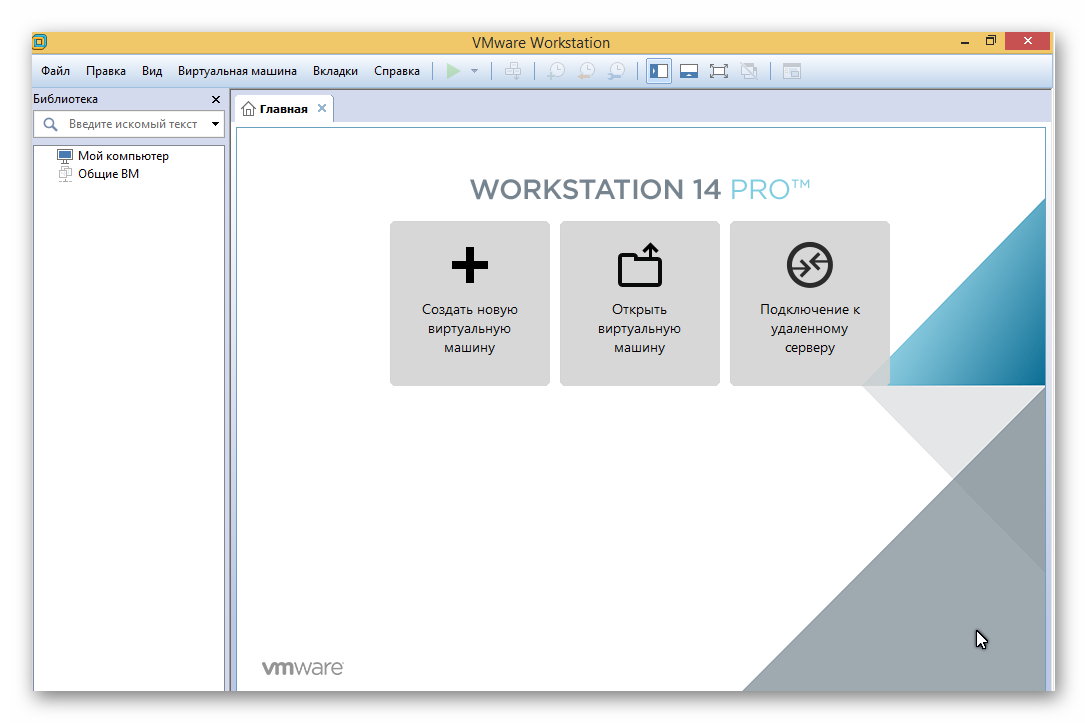Open the Файл menu
Viewport: 1087px width, 723px height.
(x=55, y=71)
